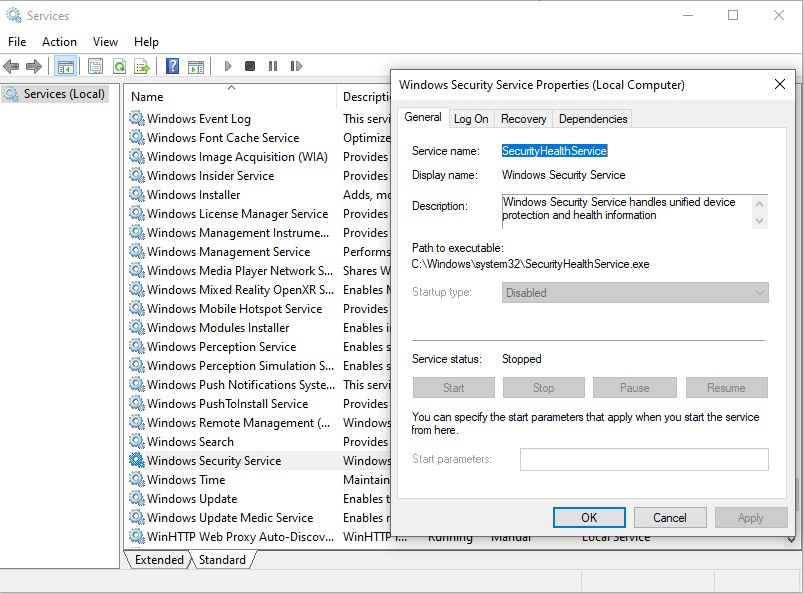Image resolution: width=804 pixels, height=594 pixels.
Task: Click the Description column header
Action: [x=365, y=96]
